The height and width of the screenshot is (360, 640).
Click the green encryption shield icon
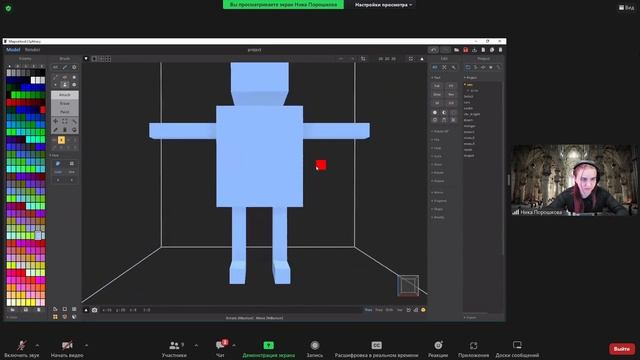coord(8,8)
